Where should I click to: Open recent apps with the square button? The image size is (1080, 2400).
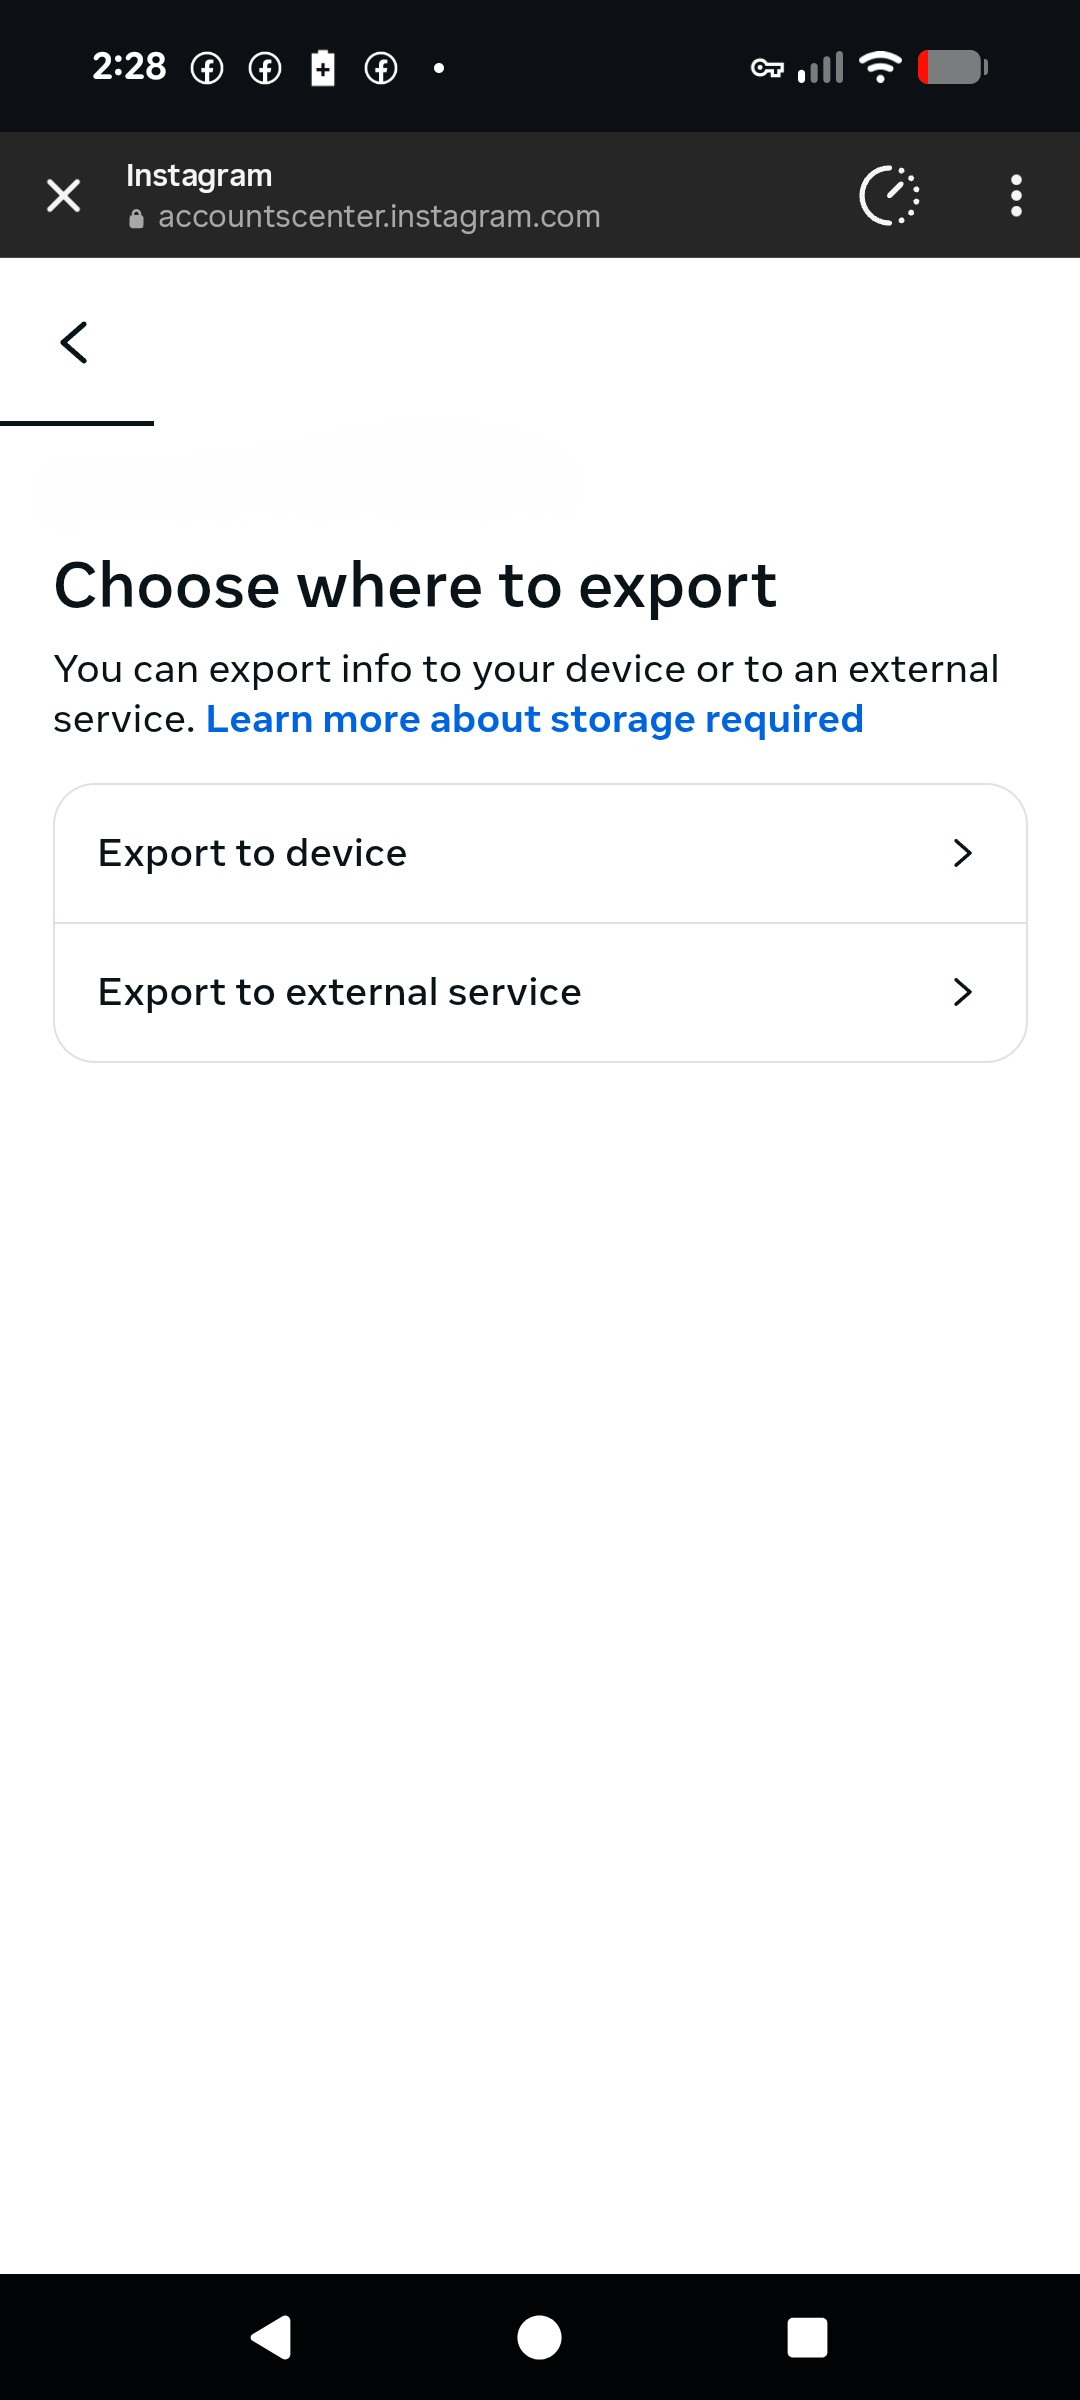point(806,2337)
